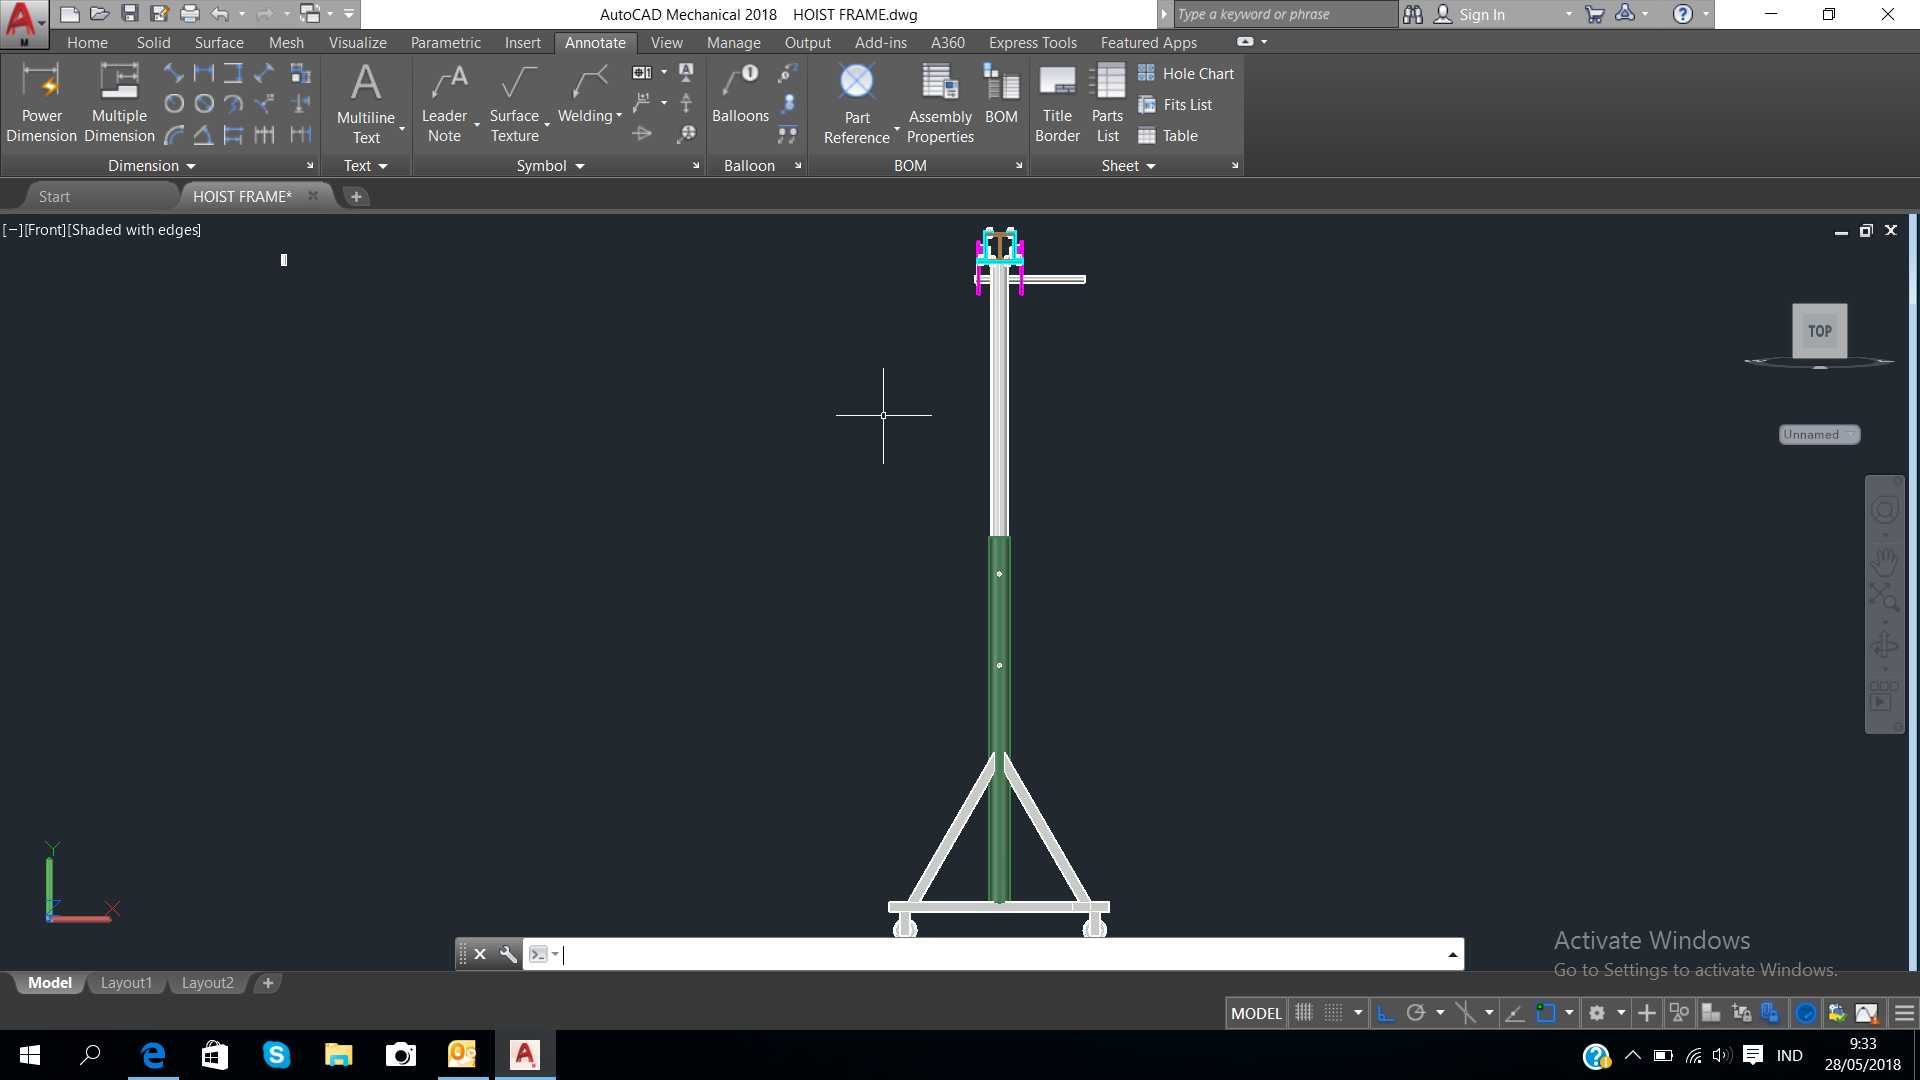
Task: Select the Welding symbol tool
Action: pos(585,95)
